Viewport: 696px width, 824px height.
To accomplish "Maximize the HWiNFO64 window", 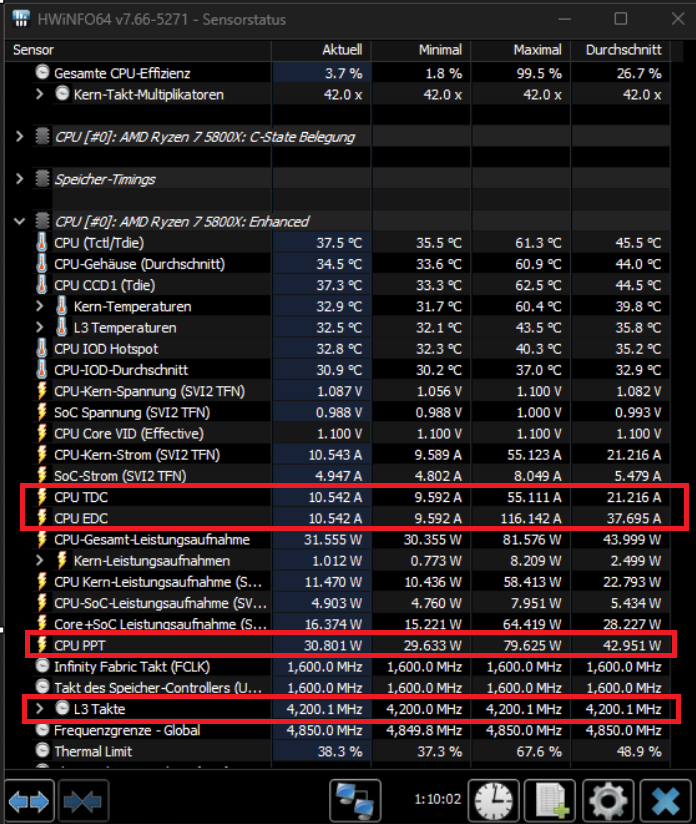I will pyautogui.click(x=621, y=19).
